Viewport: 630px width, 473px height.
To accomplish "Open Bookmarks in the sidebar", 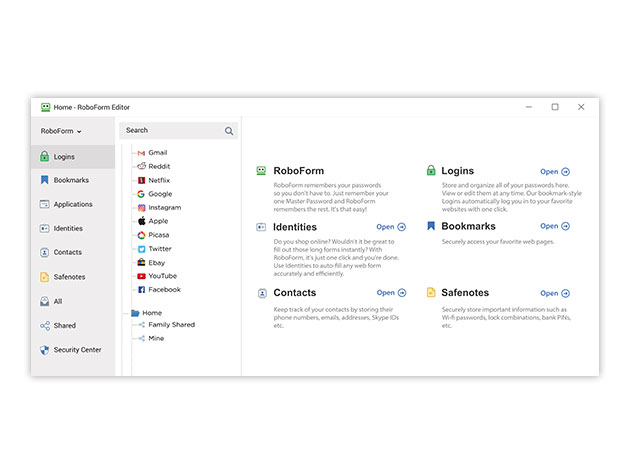I will pos(73,180).
